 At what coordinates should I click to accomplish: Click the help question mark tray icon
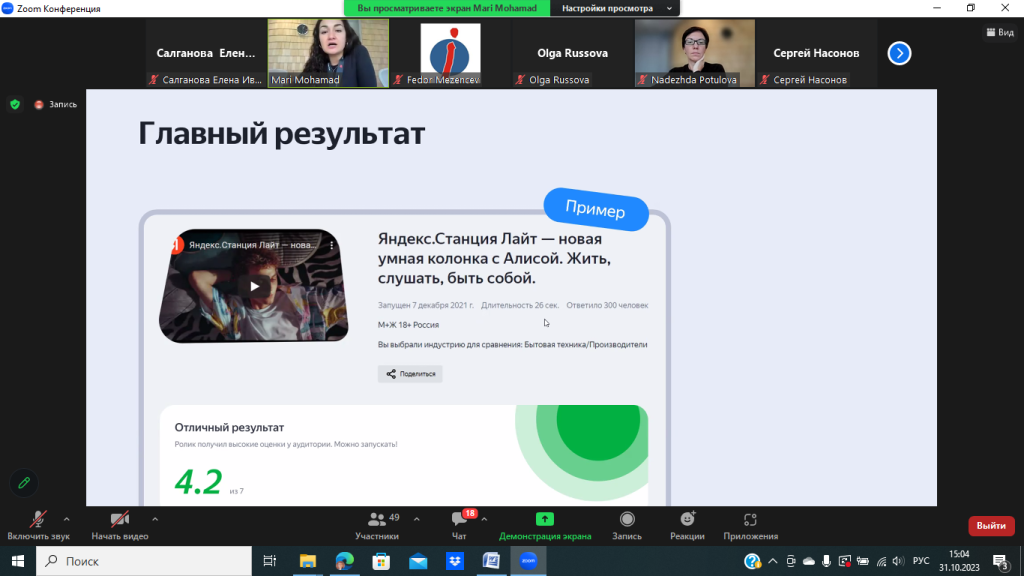pos(752,561)
